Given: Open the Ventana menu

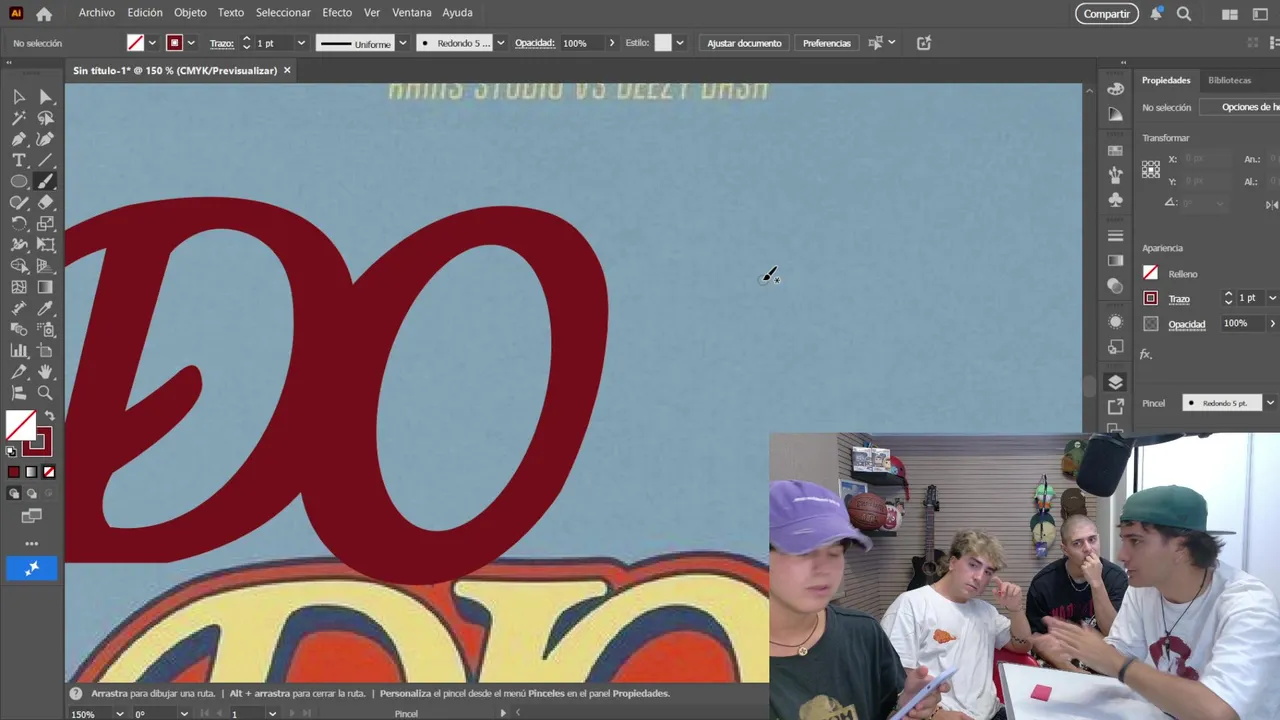Looking at the screenshot, I should coord(411,13).
